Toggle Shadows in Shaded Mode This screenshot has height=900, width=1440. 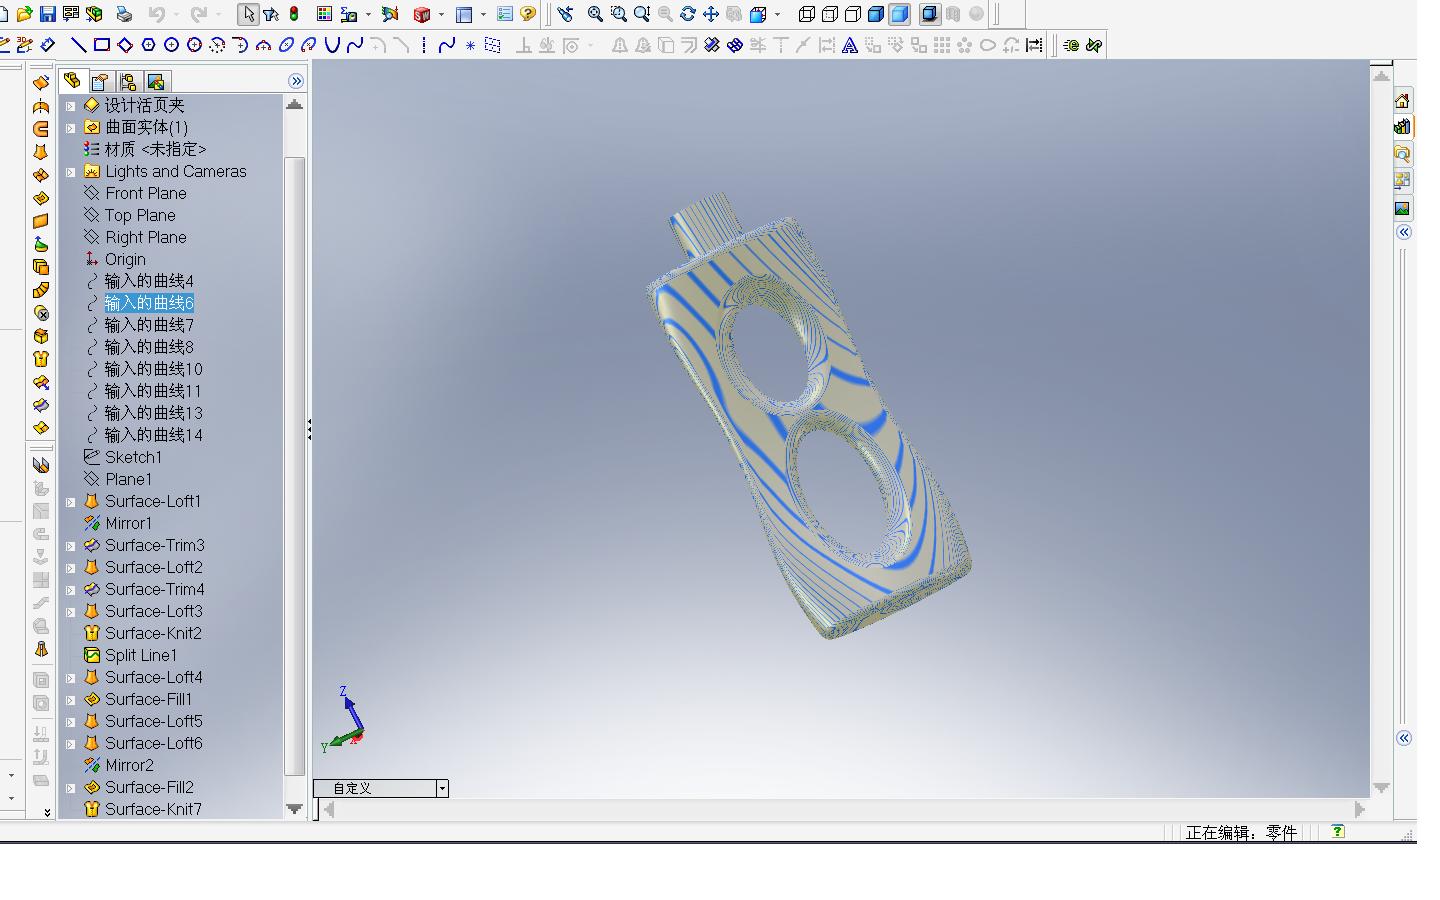click(930, 14)
